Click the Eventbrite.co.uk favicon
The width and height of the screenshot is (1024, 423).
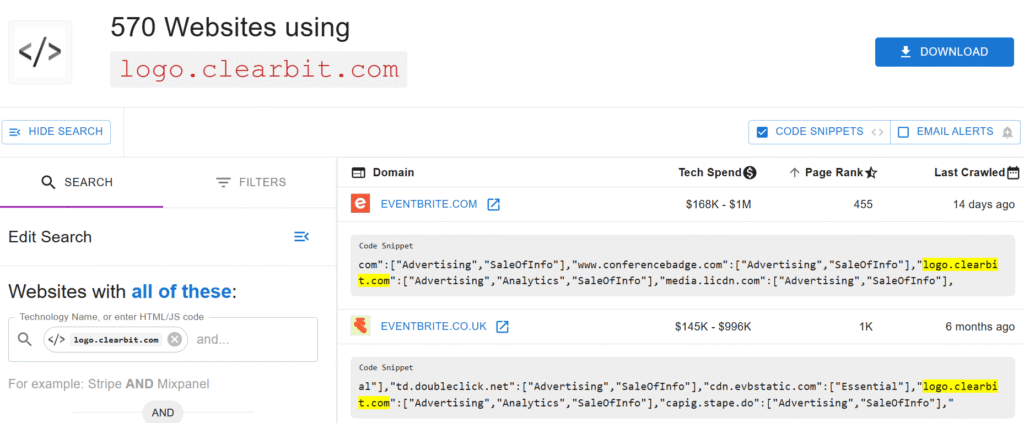coord(360,326)
